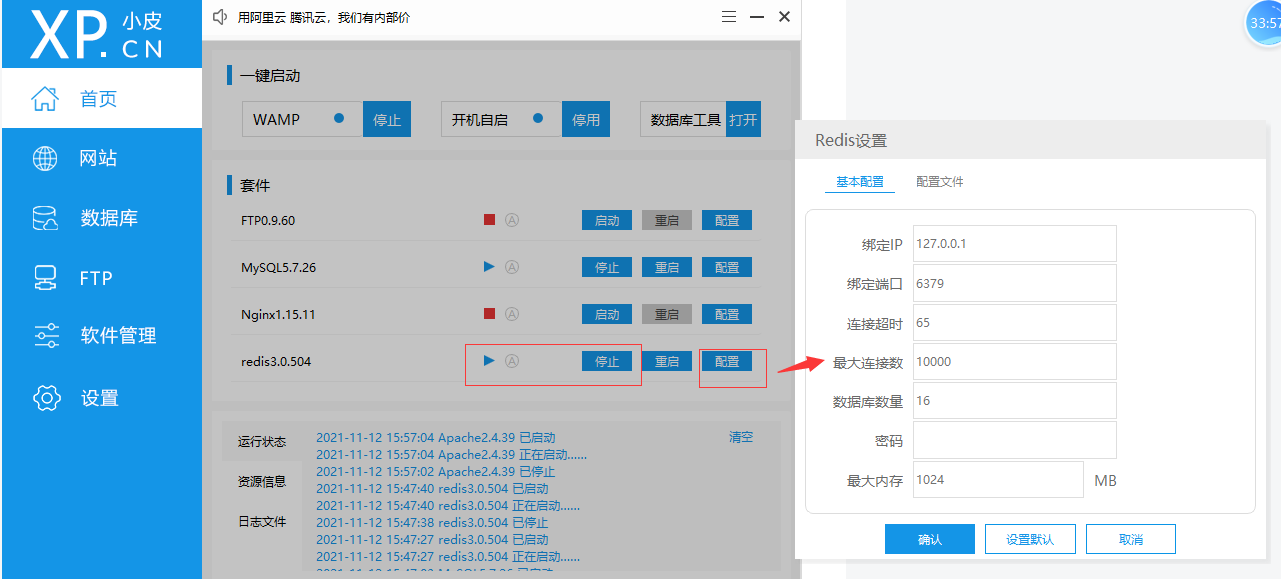Click the redis3.0.504 service name

tap(276, 361)
